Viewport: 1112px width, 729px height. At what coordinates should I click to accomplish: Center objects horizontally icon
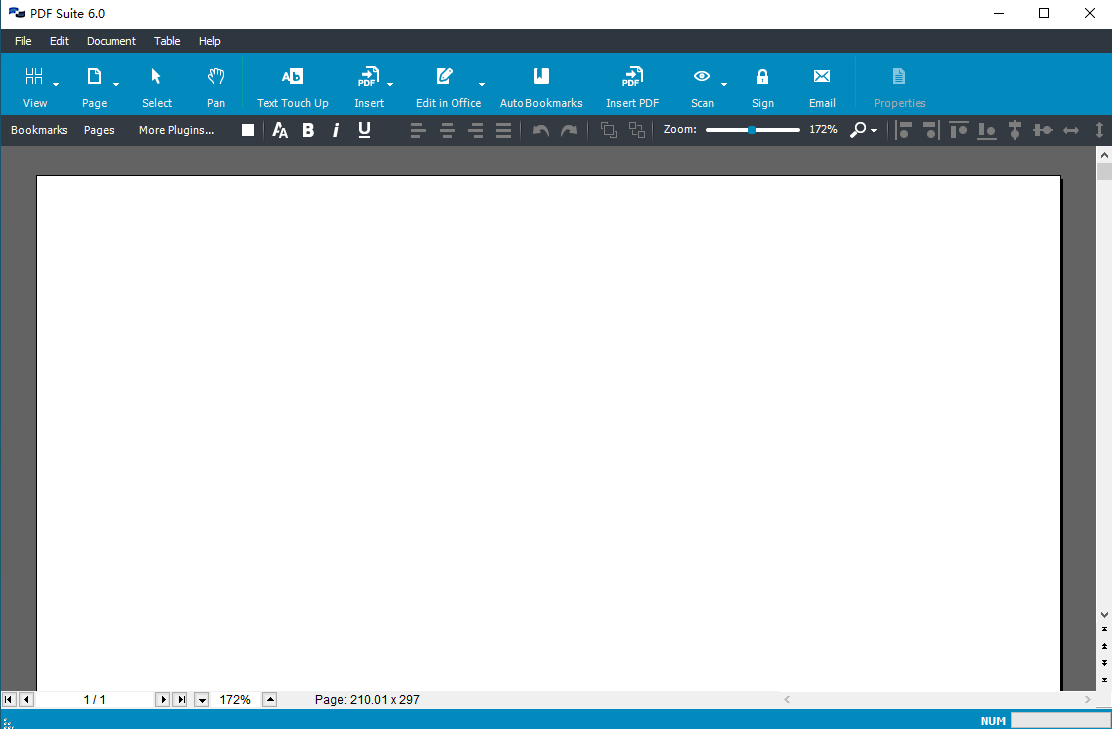[1015, 130]
